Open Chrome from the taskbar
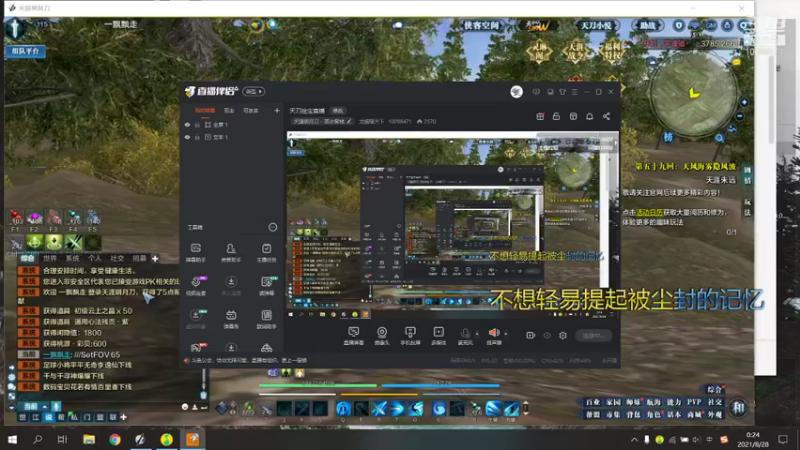Screen dimensions: 800x450 pos(115,439)
